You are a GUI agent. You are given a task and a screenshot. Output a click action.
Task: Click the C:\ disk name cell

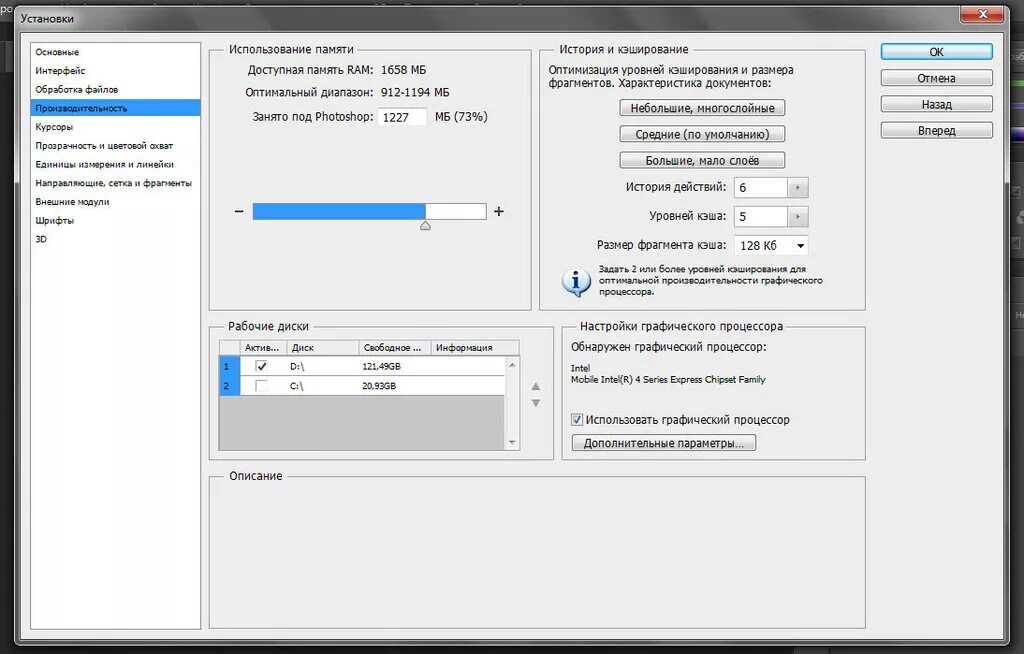pyautogui.click(x=296, y=386)
